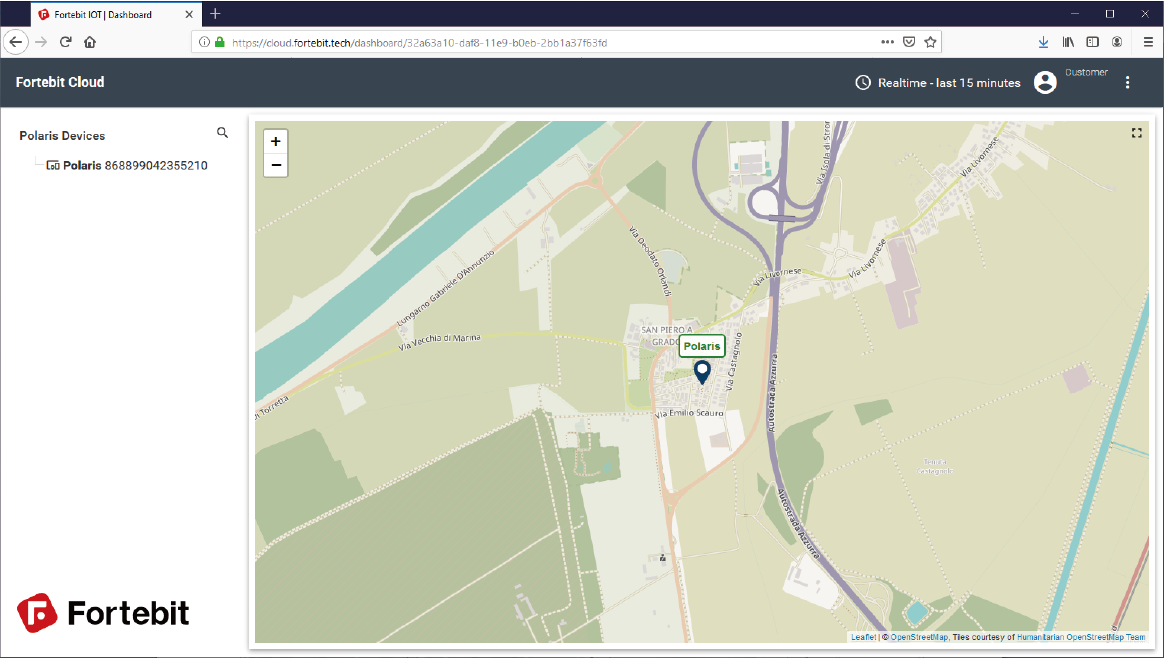Maximize the browser window
This screenshot has height=659, width=1165.
1110,14
